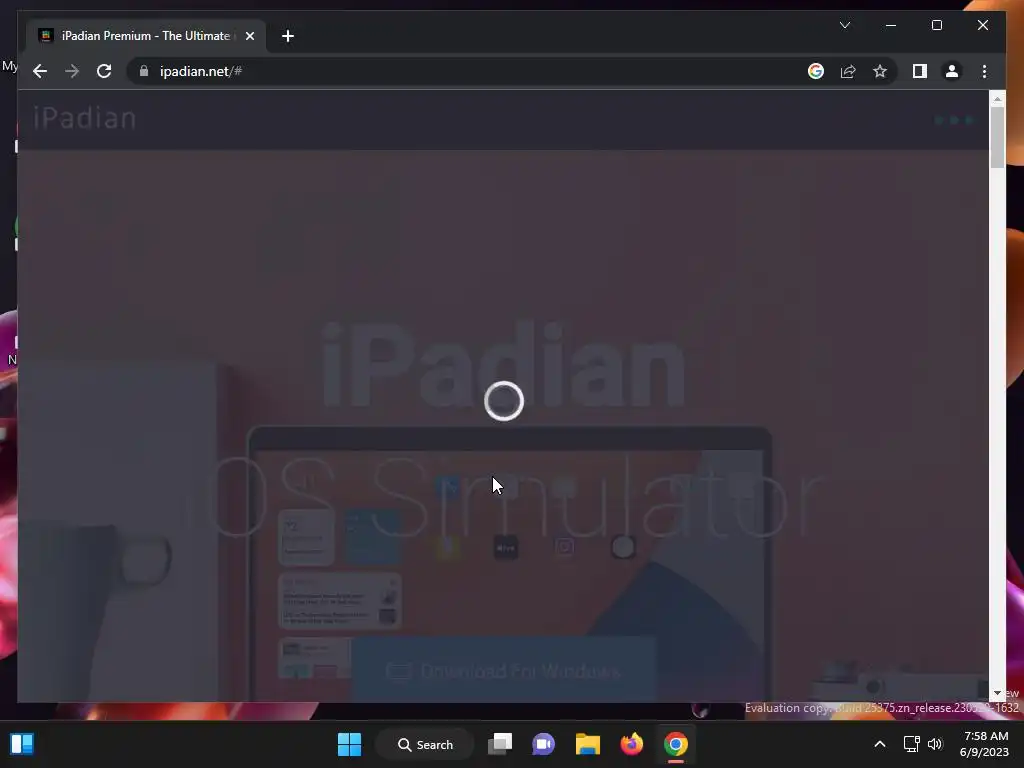
Task: Select the iPadian Premium tab
Action: (146, 36)
